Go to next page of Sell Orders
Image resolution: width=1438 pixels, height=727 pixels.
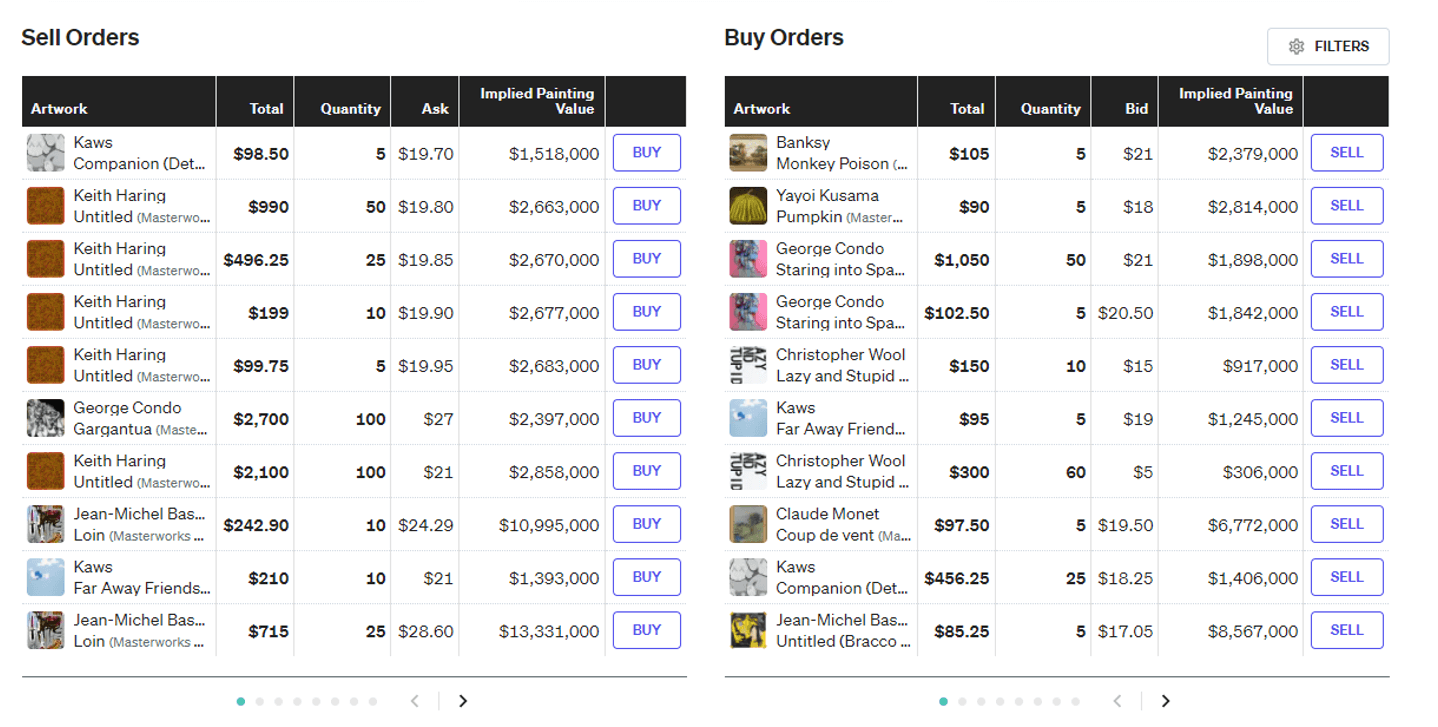pos(463,701)
